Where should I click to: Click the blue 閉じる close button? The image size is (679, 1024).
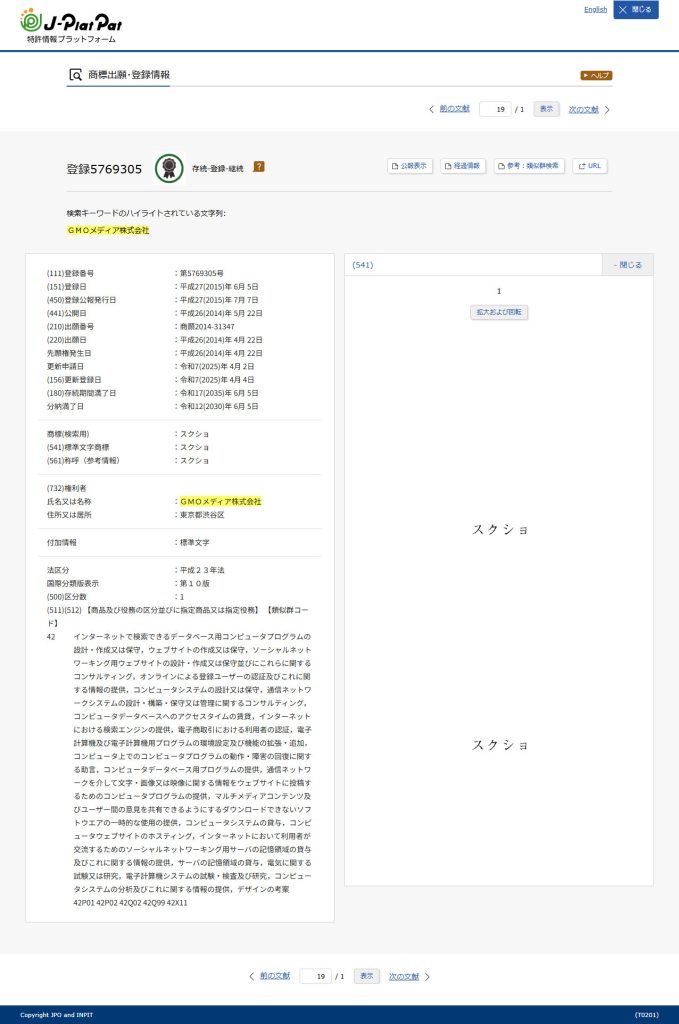click(636, 10)
